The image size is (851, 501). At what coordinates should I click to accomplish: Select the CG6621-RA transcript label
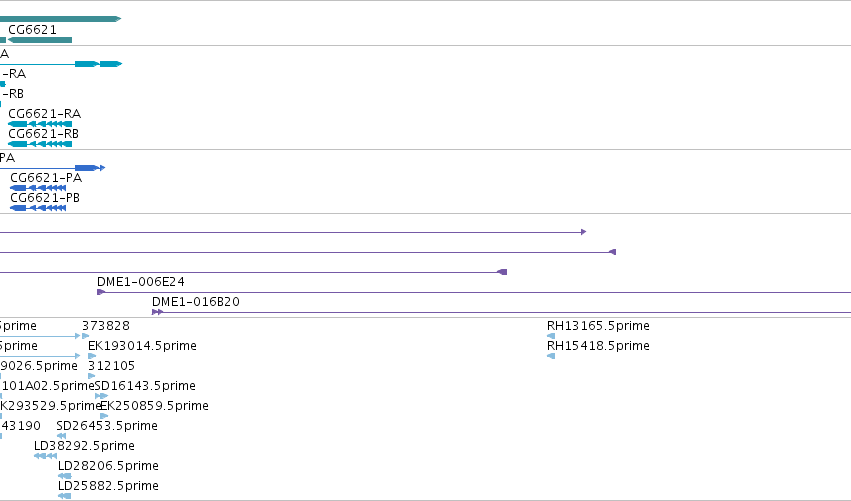click(45, 114)
